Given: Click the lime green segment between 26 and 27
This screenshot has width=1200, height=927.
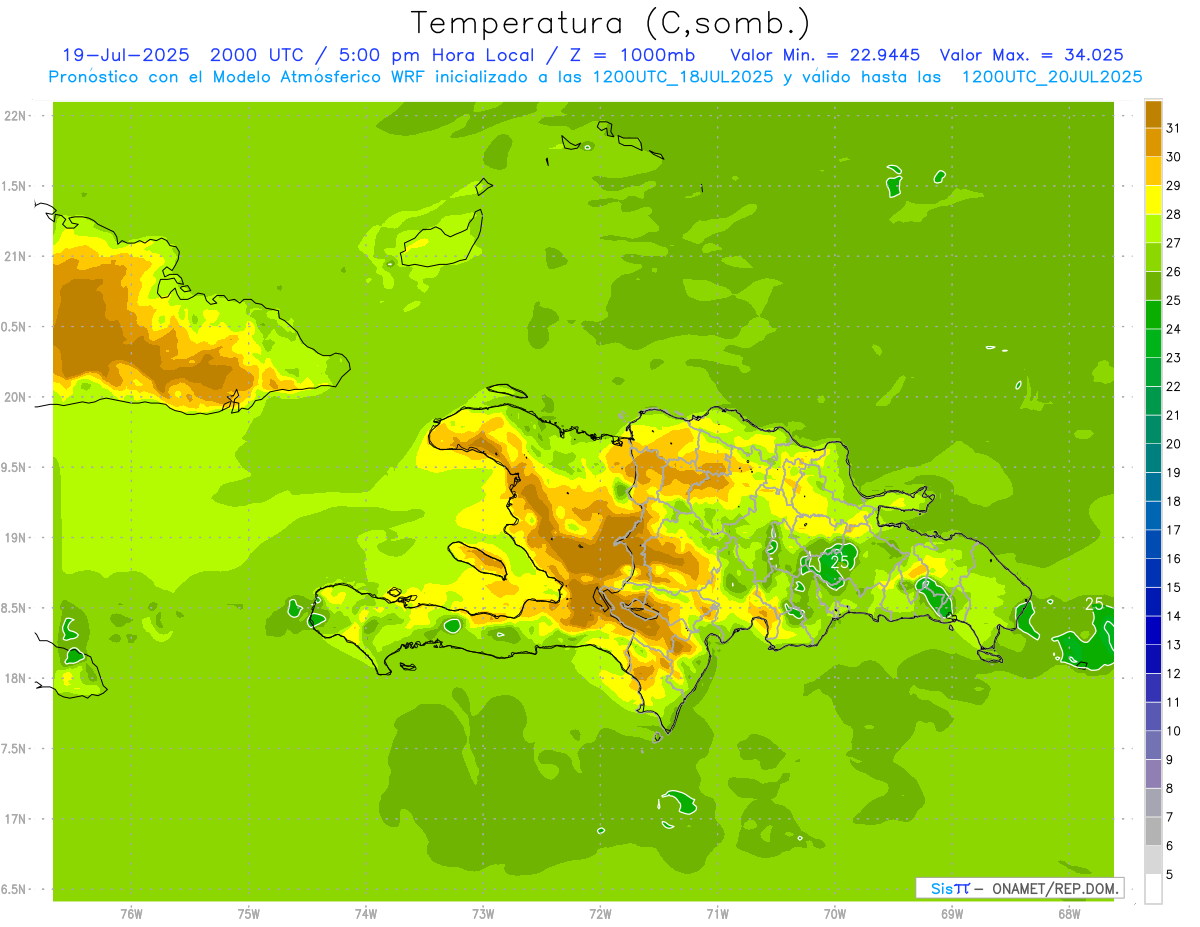Looking at the screenshot, I should [1153, 257].
